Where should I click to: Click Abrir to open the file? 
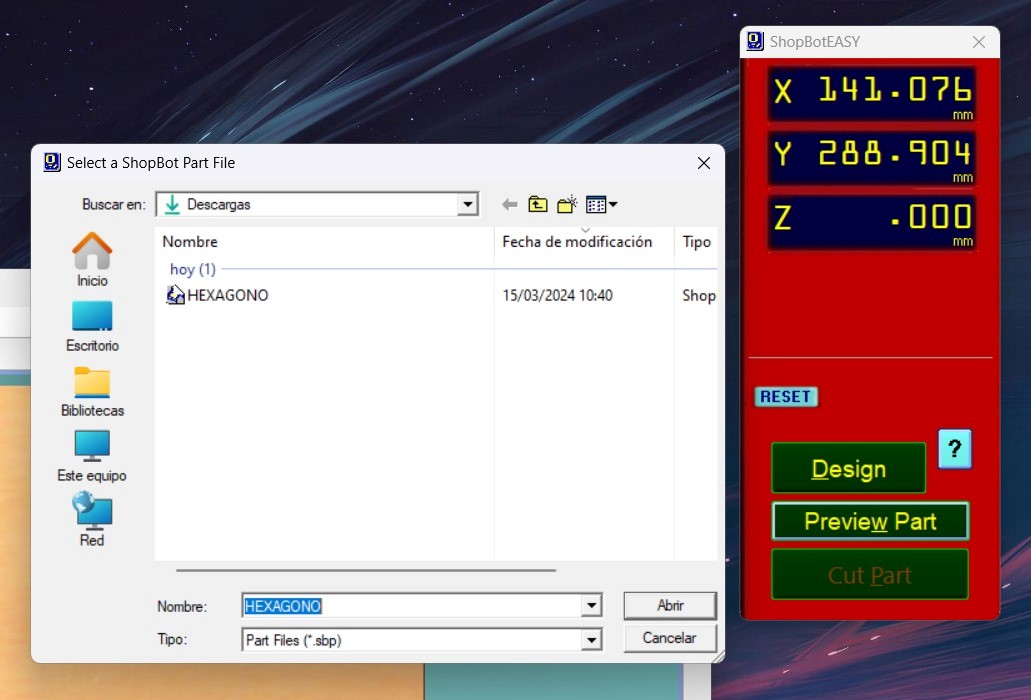(x=670, y=605)
